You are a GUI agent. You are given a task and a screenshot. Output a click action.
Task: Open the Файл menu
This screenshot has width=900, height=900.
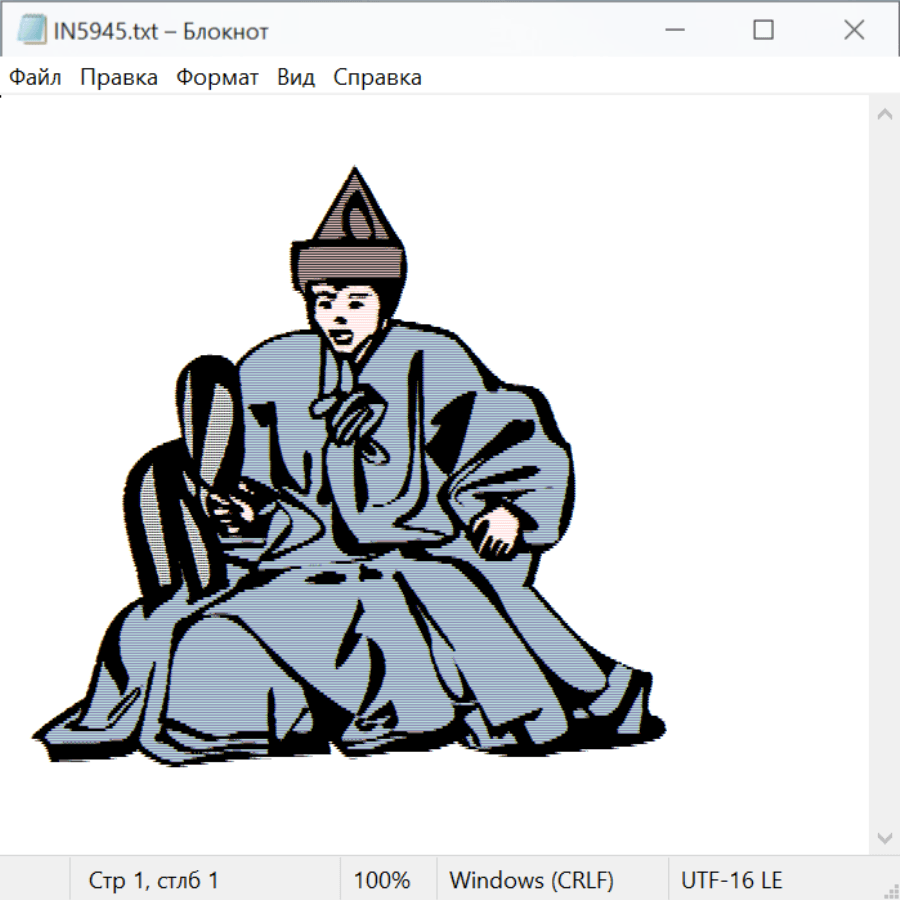36,78
